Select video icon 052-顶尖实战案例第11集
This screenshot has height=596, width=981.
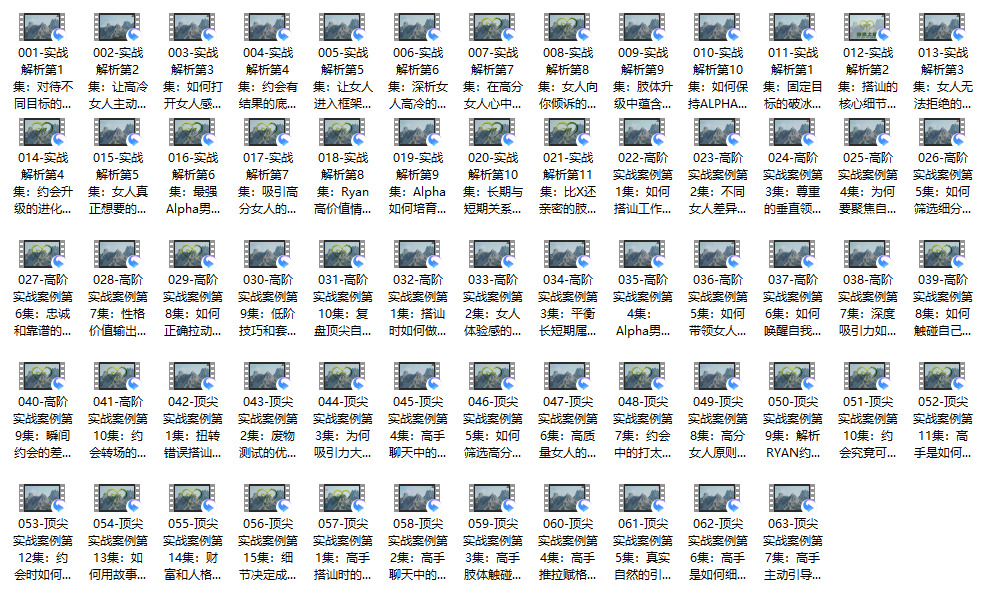tap(943, 376)
